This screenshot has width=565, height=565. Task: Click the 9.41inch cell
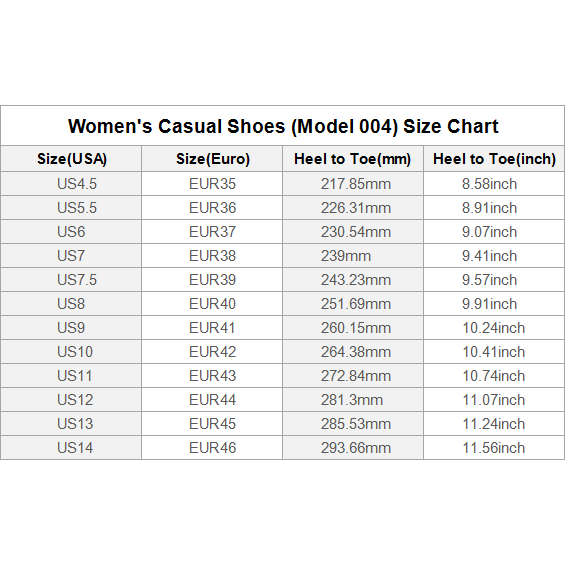point(494,256)
